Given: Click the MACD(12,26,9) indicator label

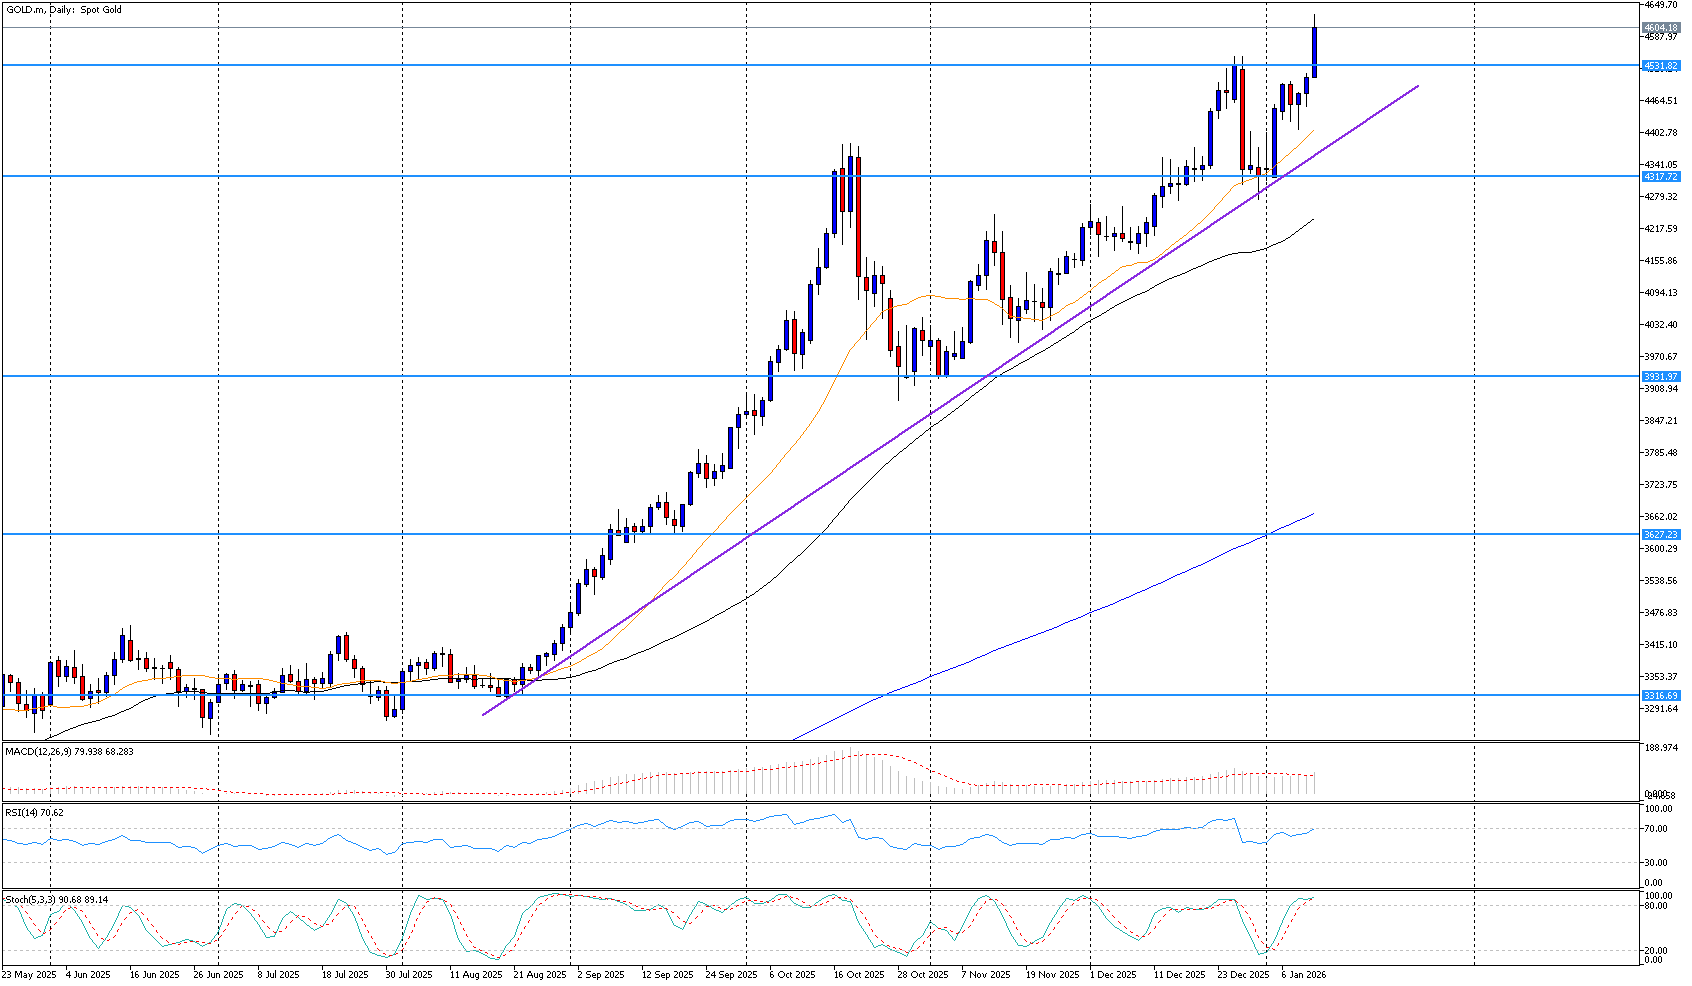Looking at the screenshot, I should click(x=68, y=751).
